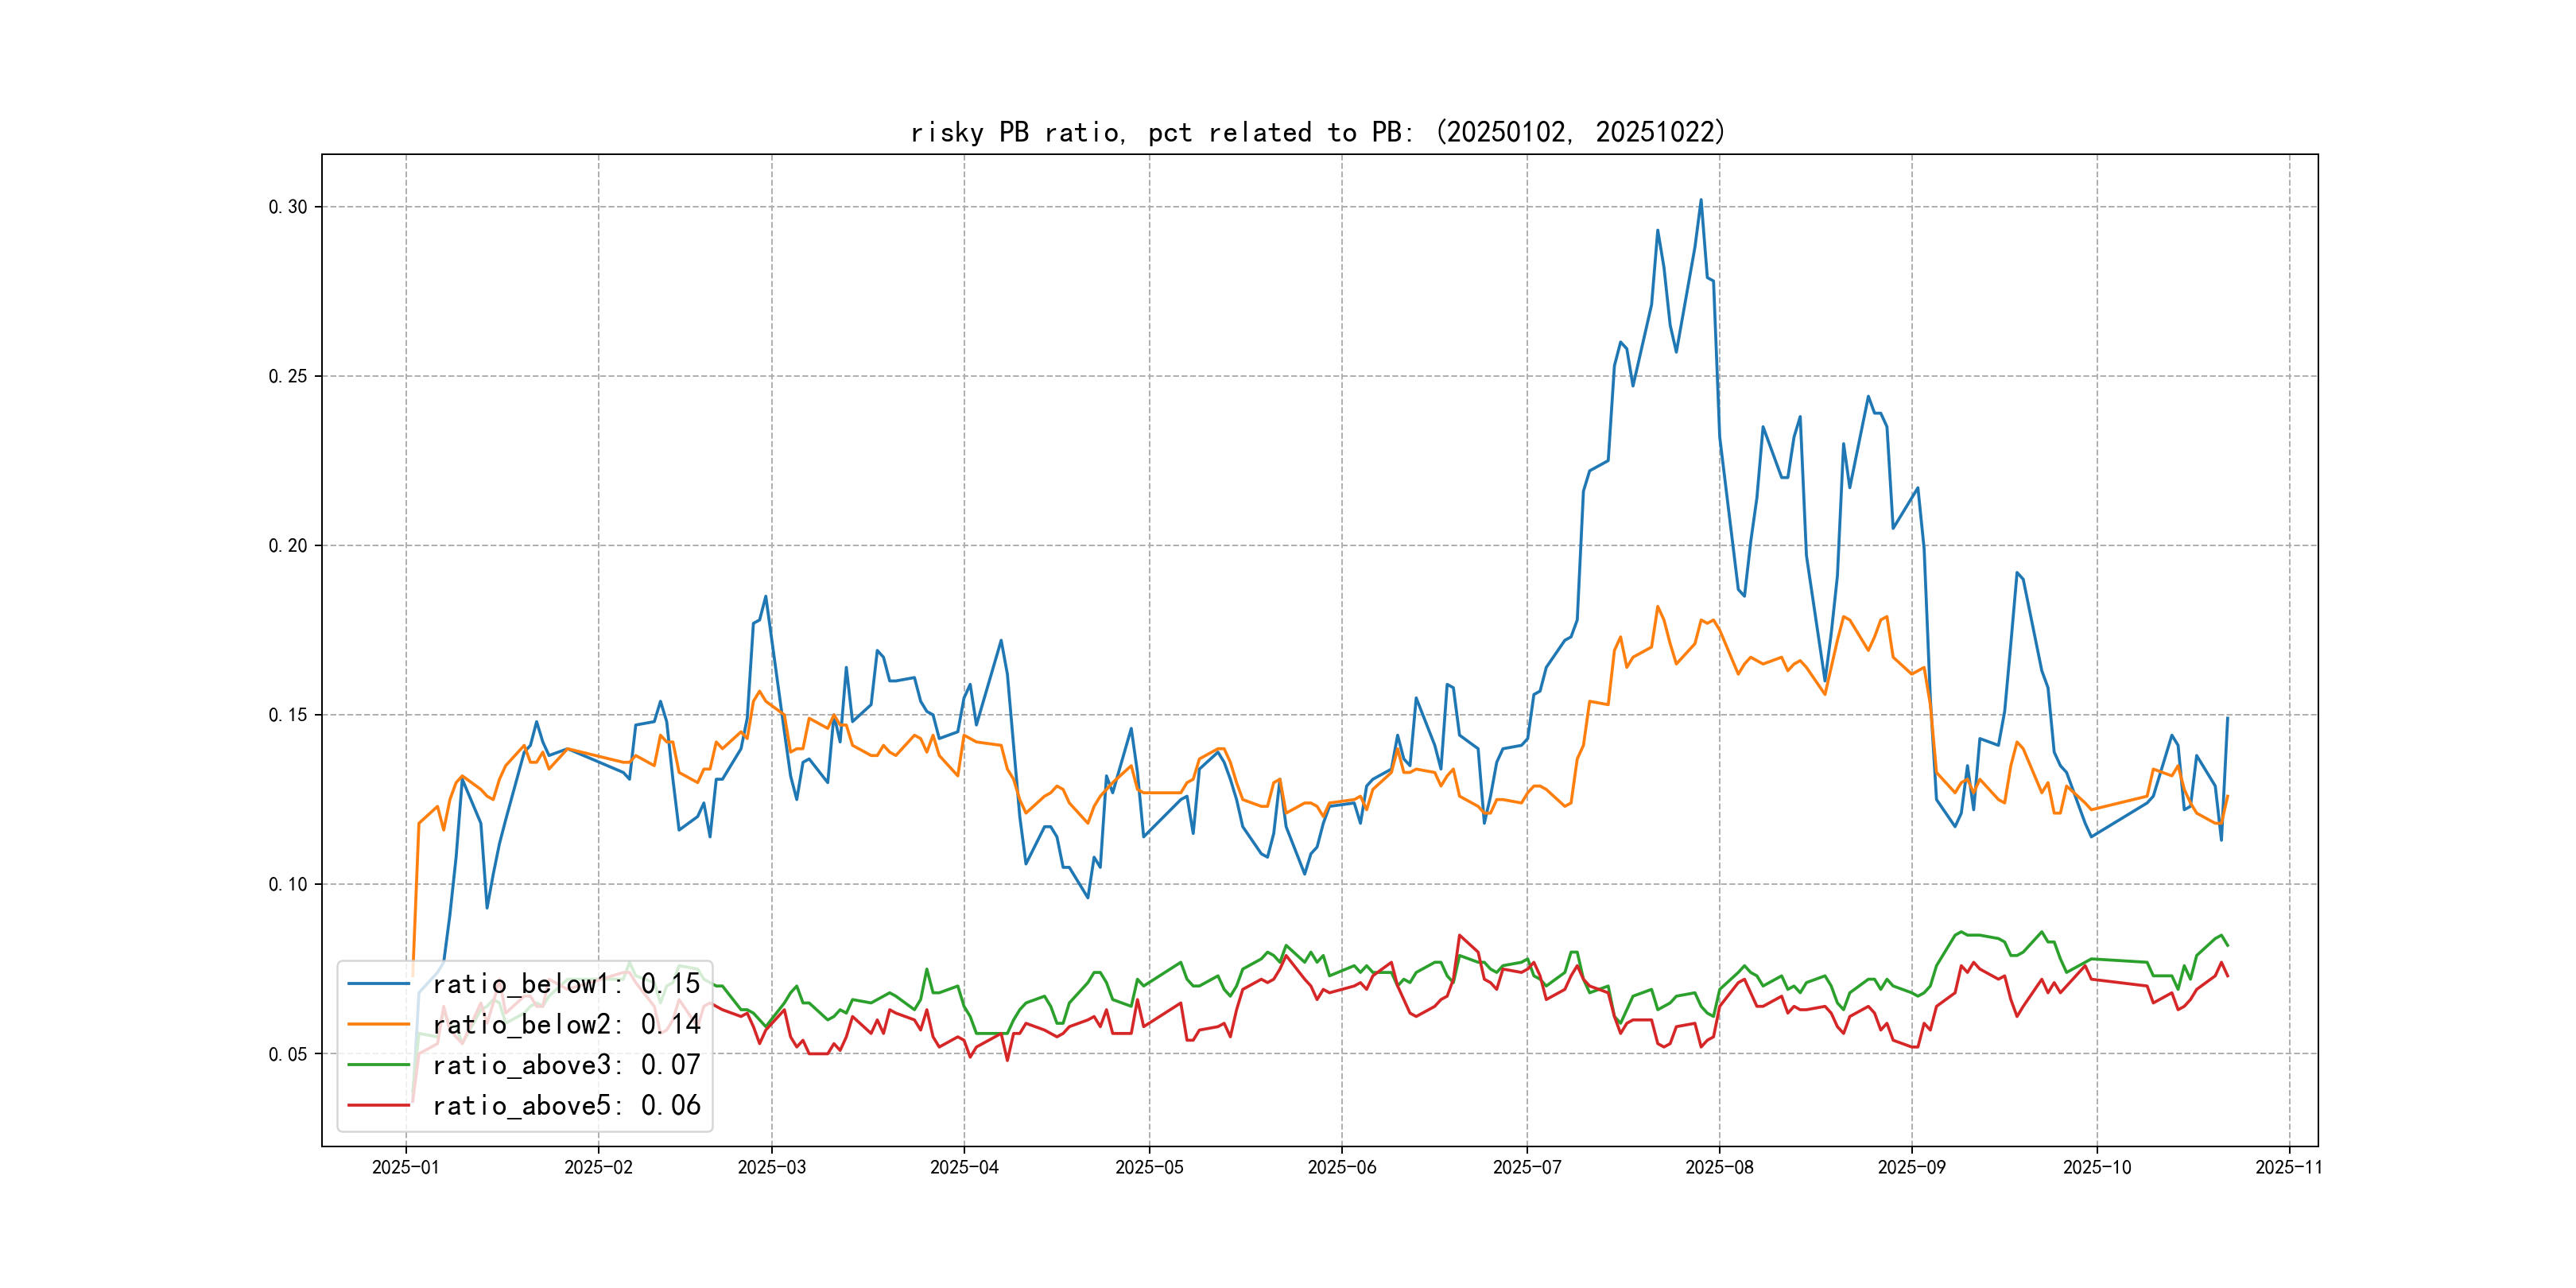Screen dimensions: 2576x1288
Task: Select the 'ratio_below1: 0.15' legend label
Action: point(566,984)
